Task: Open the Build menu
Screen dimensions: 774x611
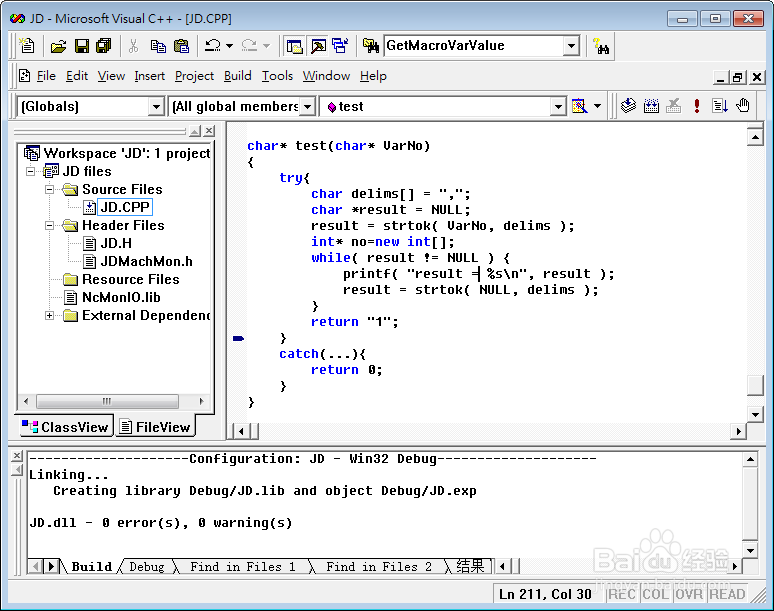Action: (237, 76)
